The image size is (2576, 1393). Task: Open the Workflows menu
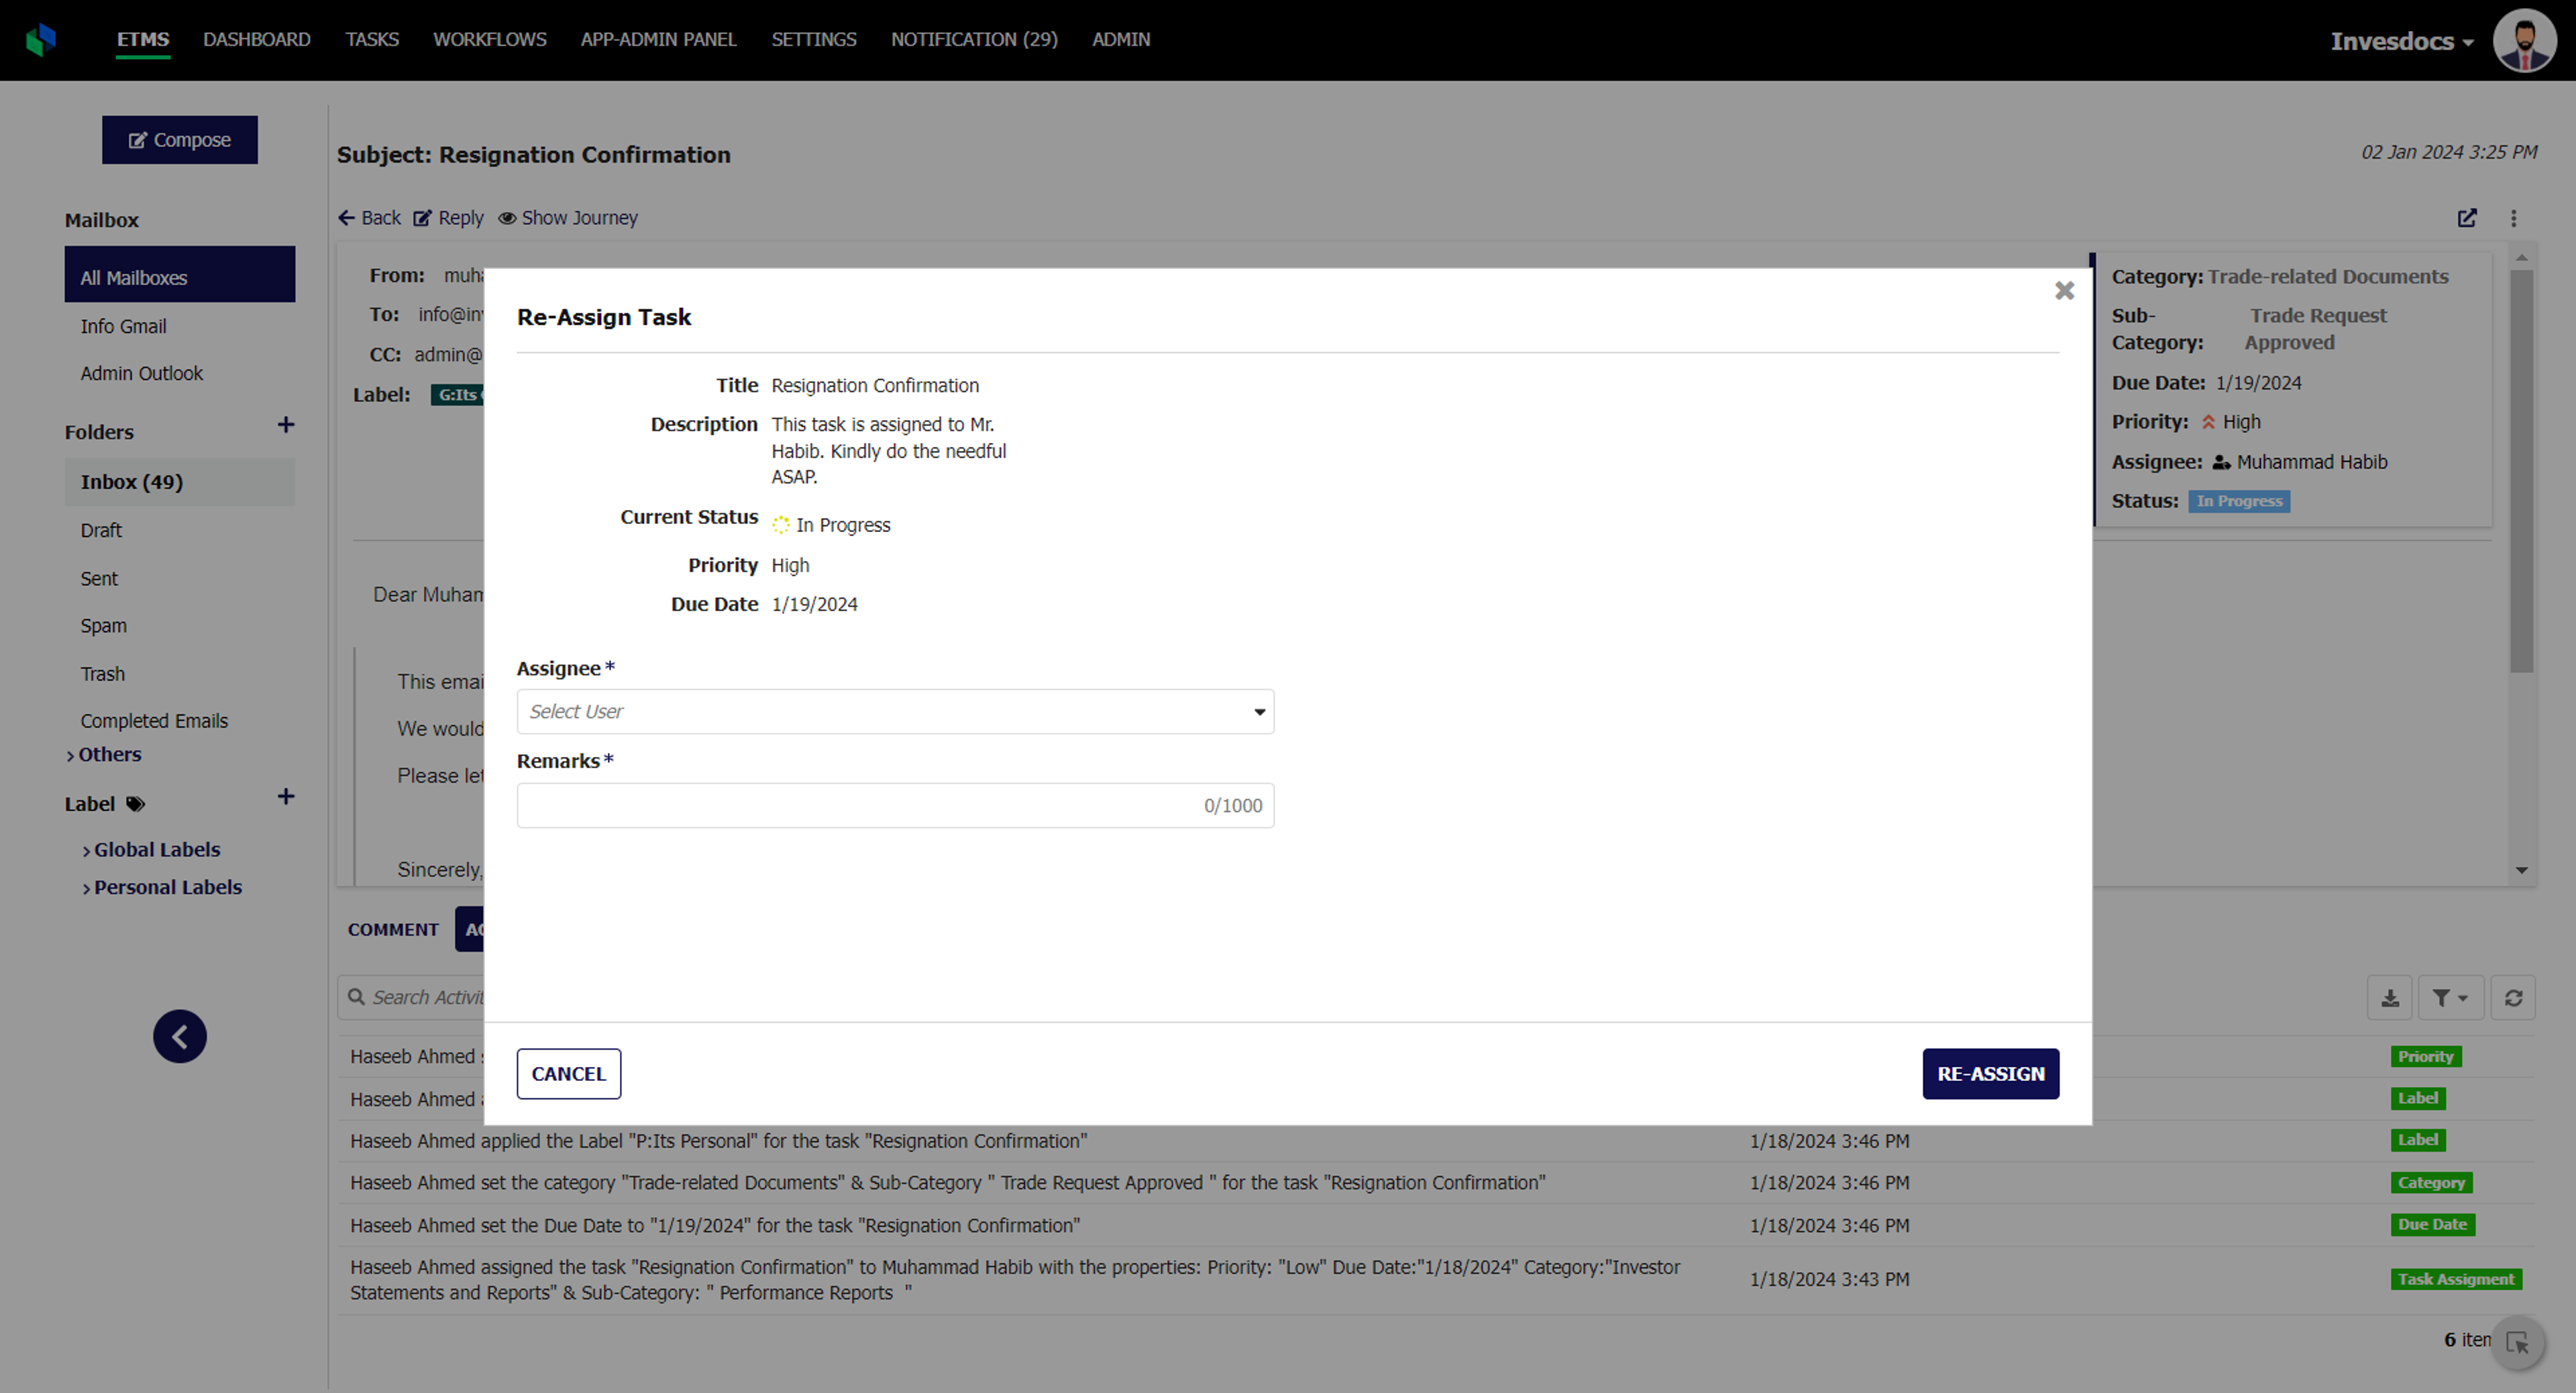click(490, 39)
